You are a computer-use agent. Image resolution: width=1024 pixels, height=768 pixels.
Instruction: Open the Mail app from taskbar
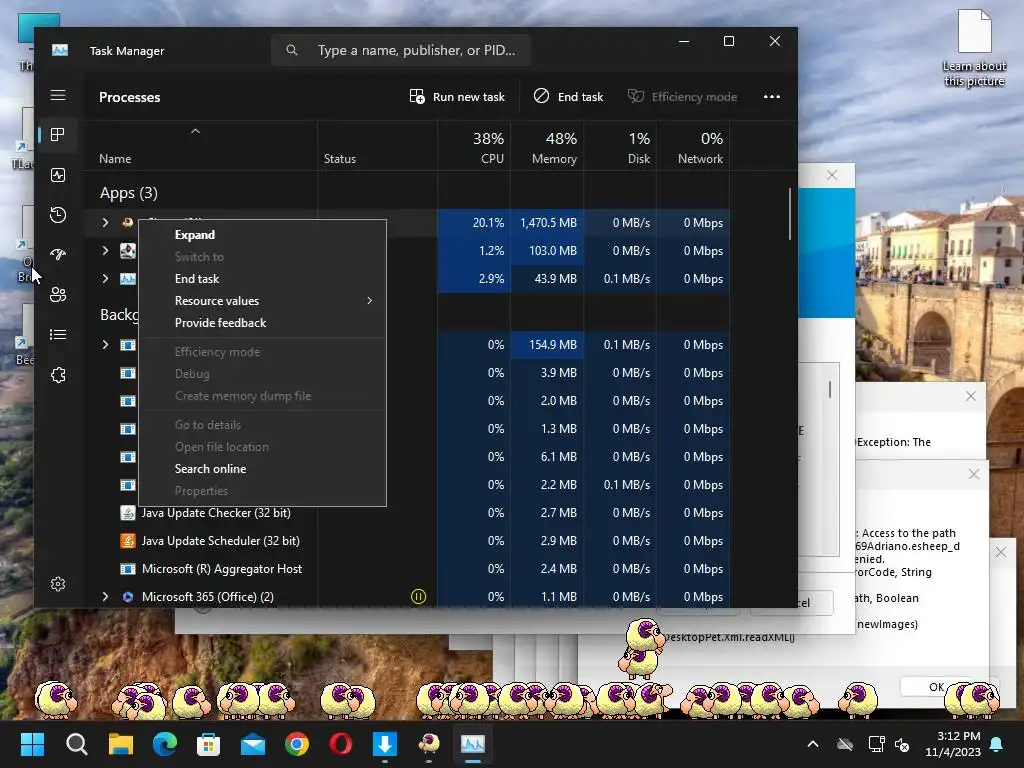click(x=253, y=744)
